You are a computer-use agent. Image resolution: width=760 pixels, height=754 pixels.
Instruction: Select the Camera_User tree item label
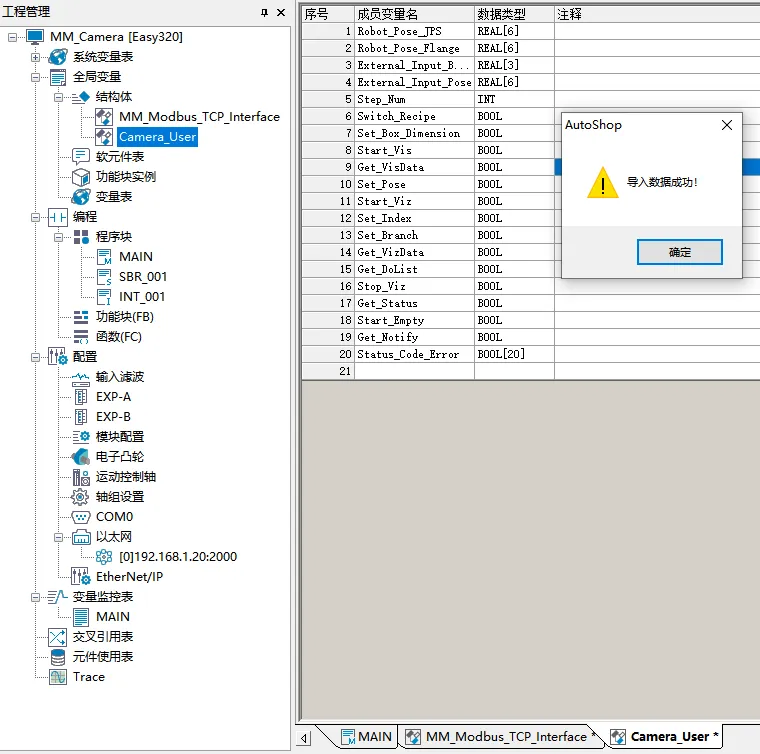158,137
